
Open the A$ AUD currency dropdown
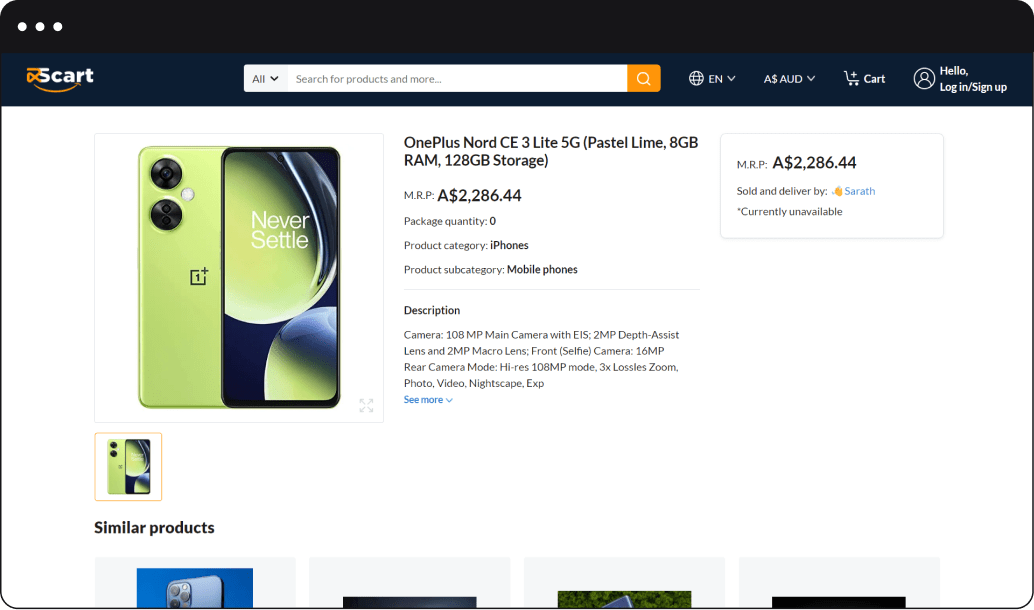pyautogui.click(x=788, y=78)
